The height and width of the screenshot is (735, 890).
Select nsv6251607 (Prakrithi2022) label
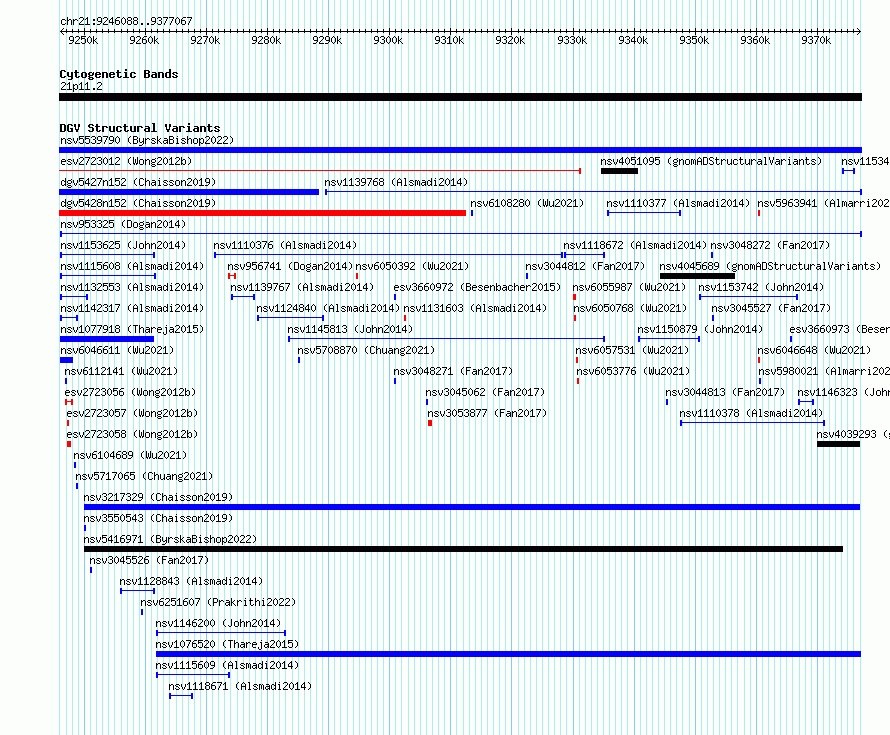pyautogui.click(x=219, y=602)
